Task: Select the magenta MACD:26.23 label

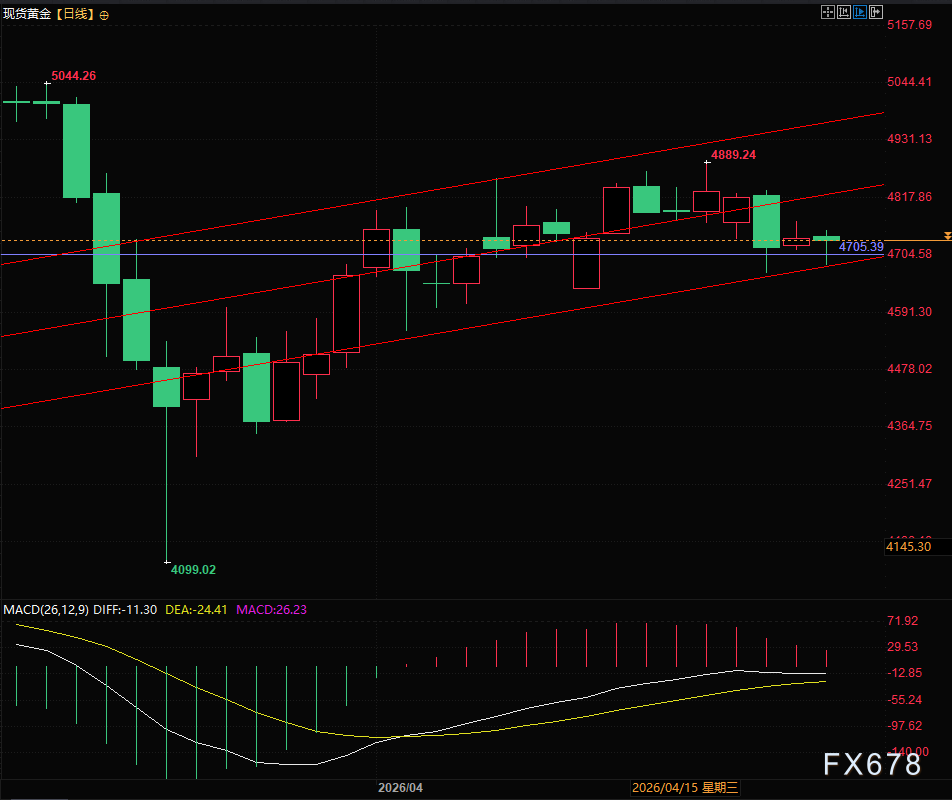Action: 271,609
